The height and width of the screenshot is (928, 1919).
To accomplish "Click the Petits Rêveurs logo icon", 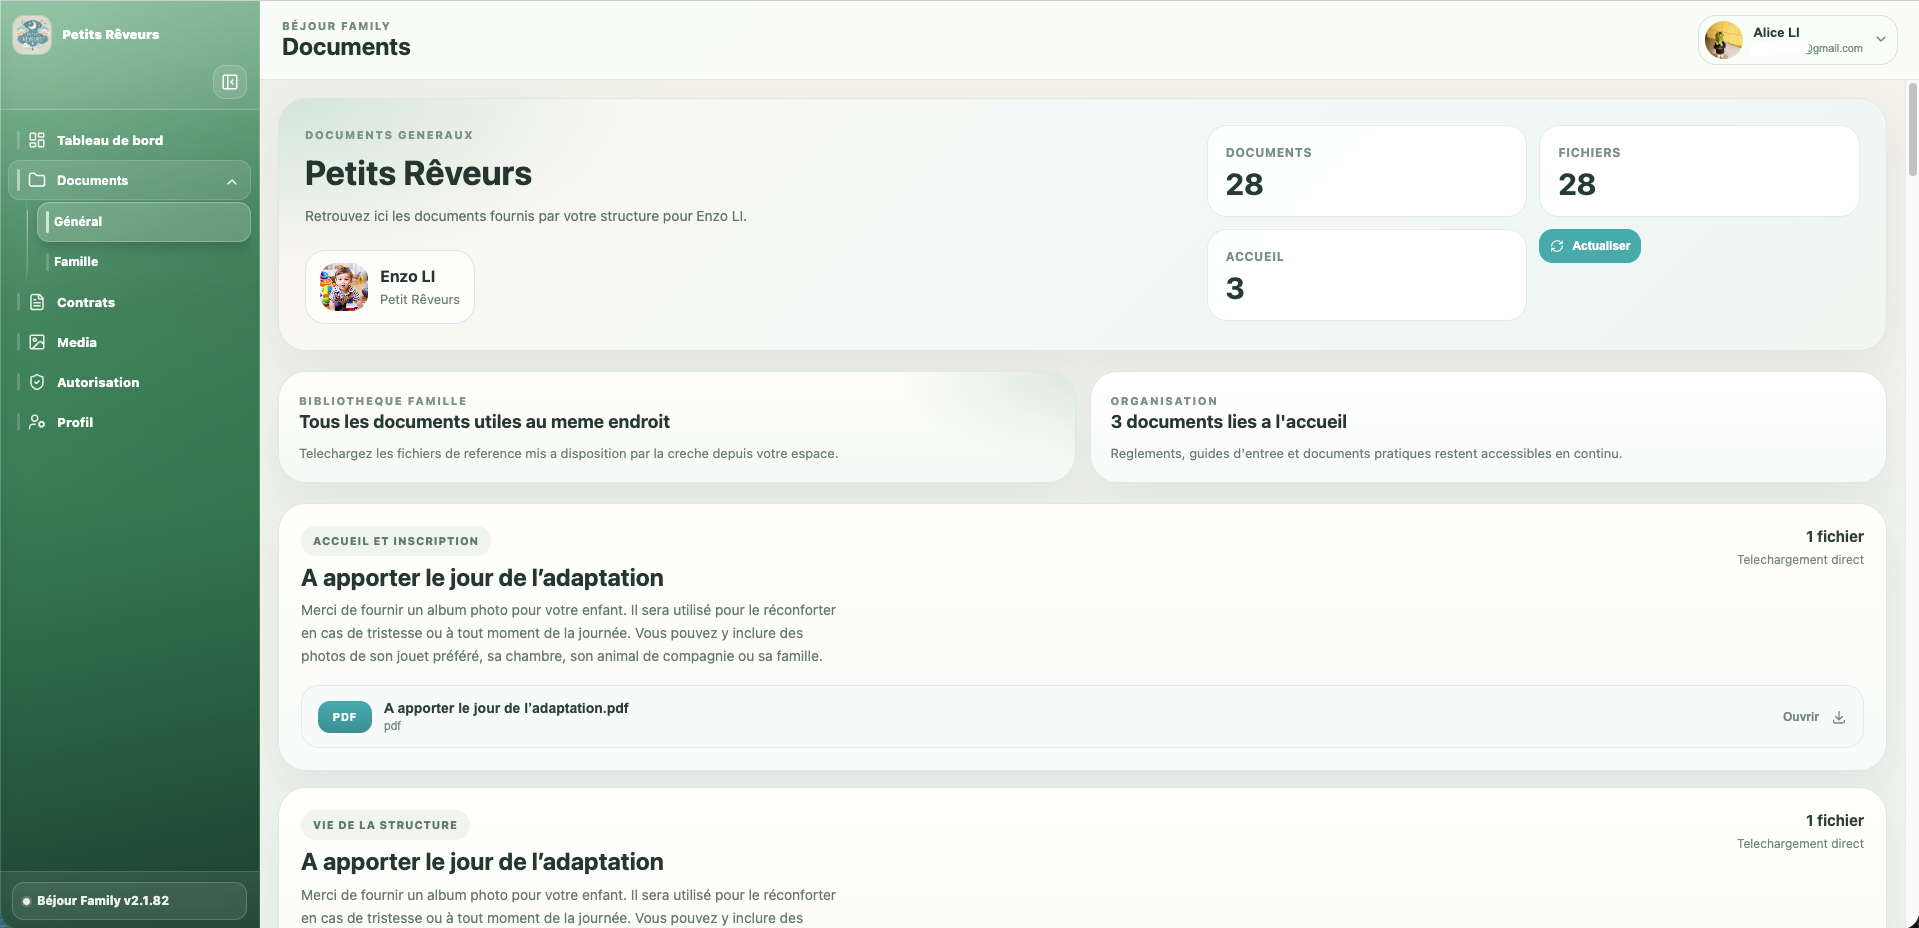I will (32, 35).
